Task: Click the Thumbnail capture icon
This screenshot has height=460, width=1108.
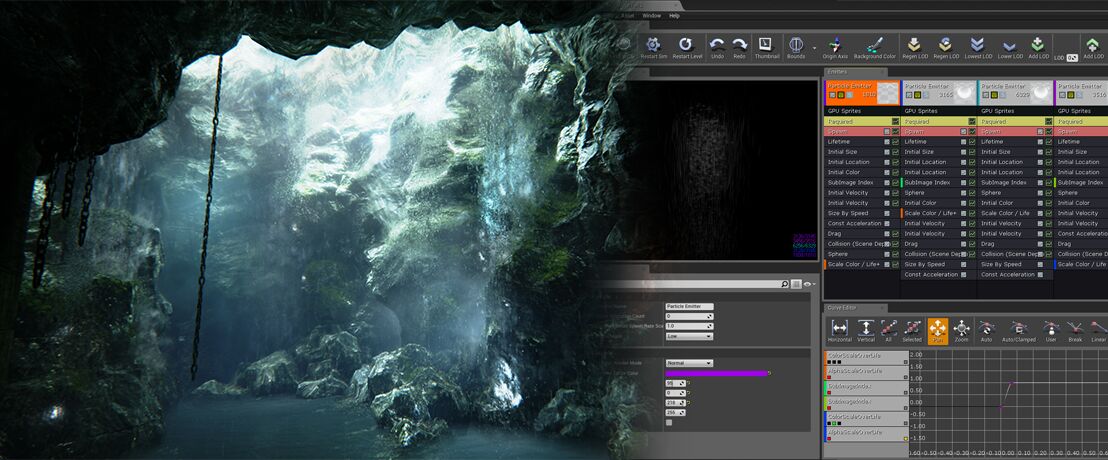Action: (x=766, y=45)
